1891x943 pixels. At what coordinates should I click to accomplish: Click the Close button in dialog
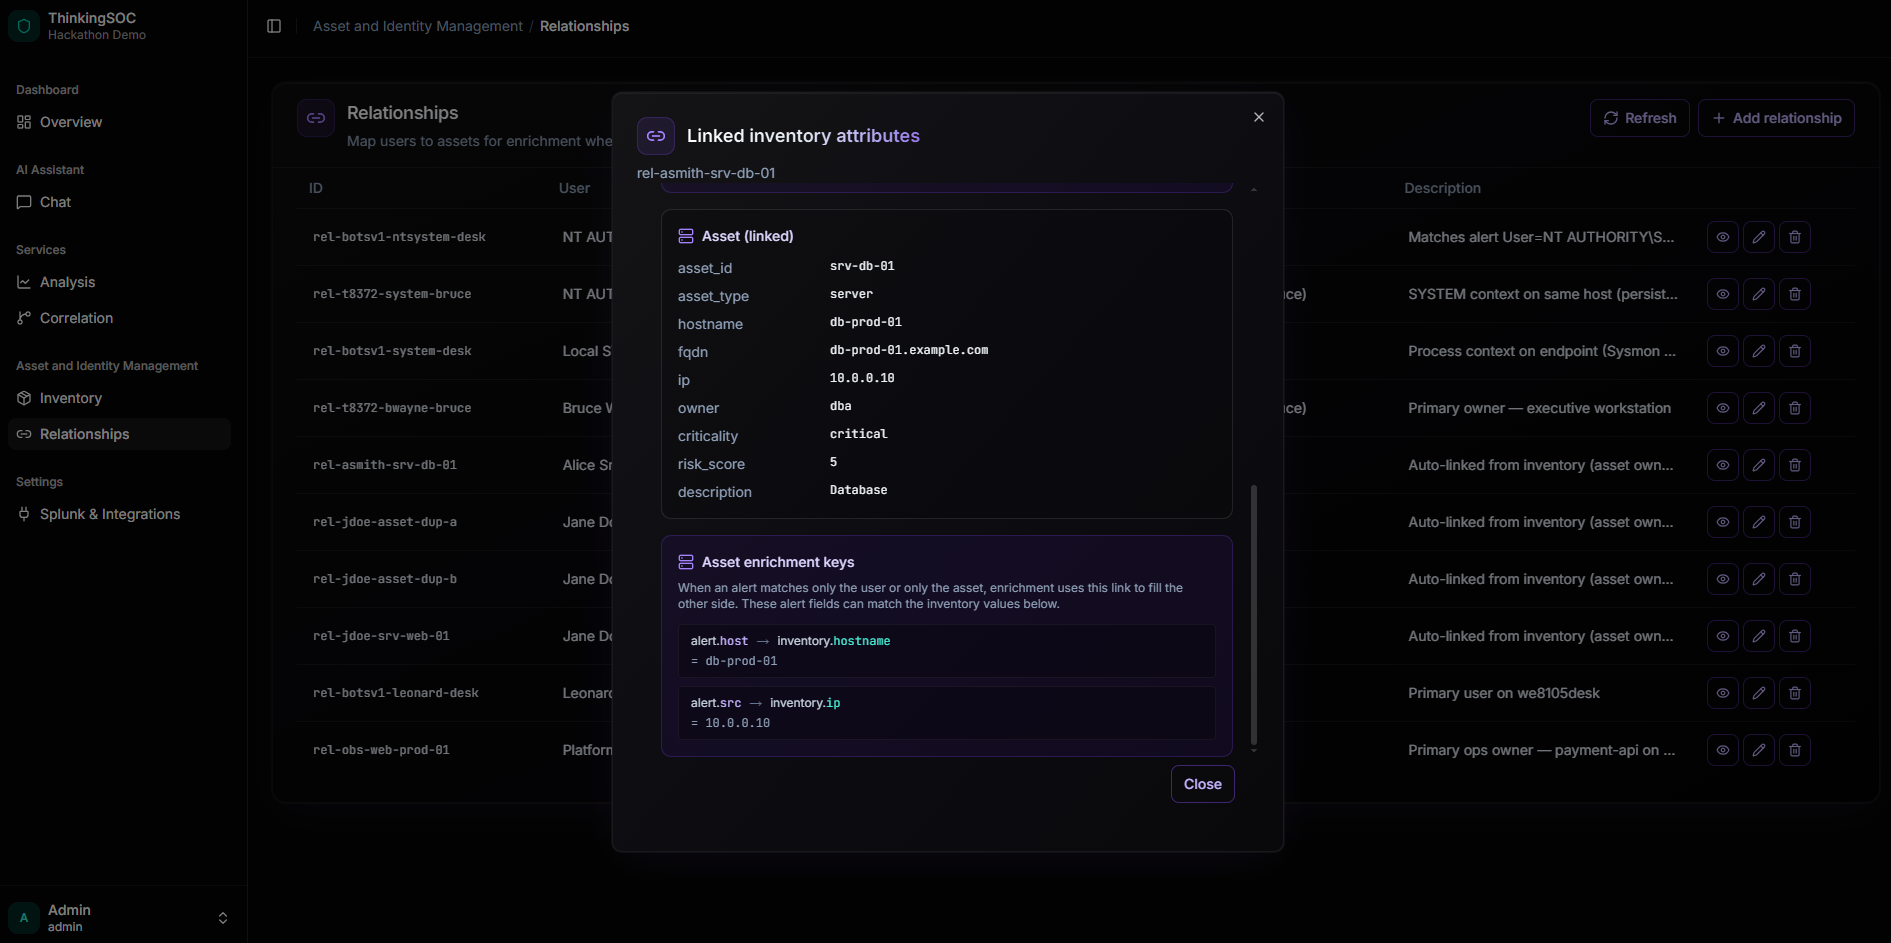pyautogui.click(x=1203, y=784)
